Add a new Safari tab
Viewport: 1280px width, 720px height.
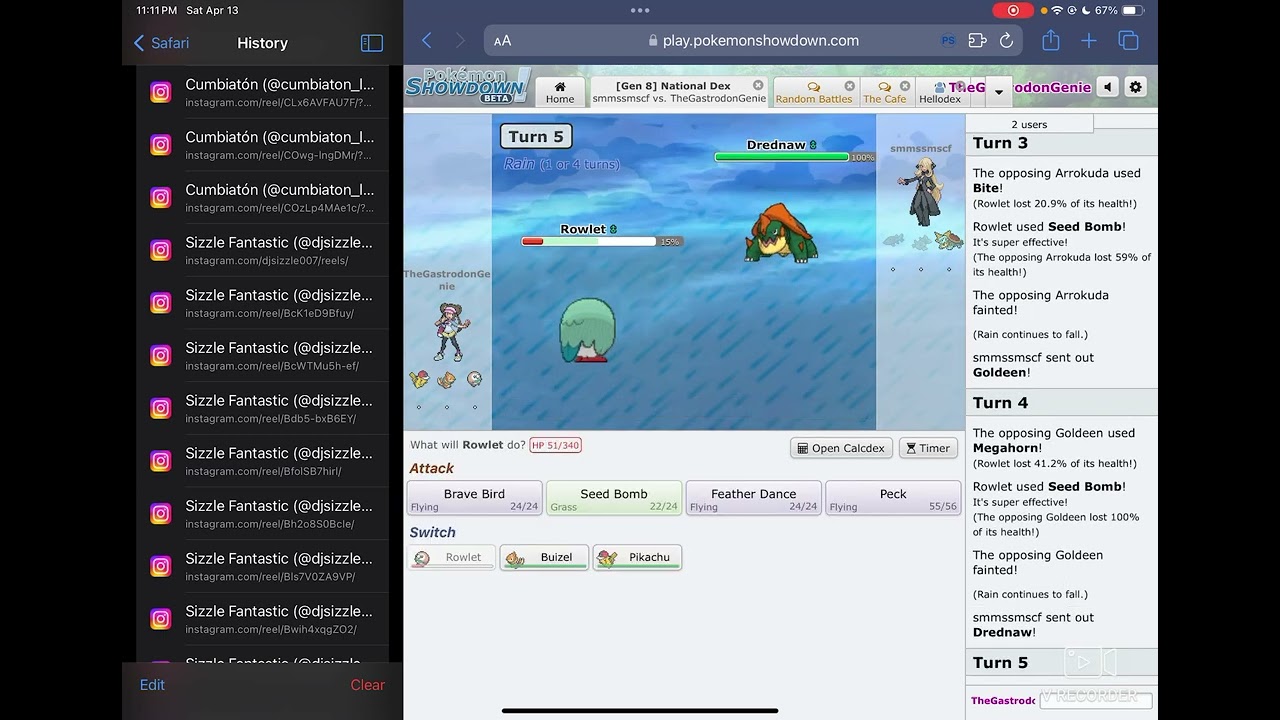pos(1089,41)
